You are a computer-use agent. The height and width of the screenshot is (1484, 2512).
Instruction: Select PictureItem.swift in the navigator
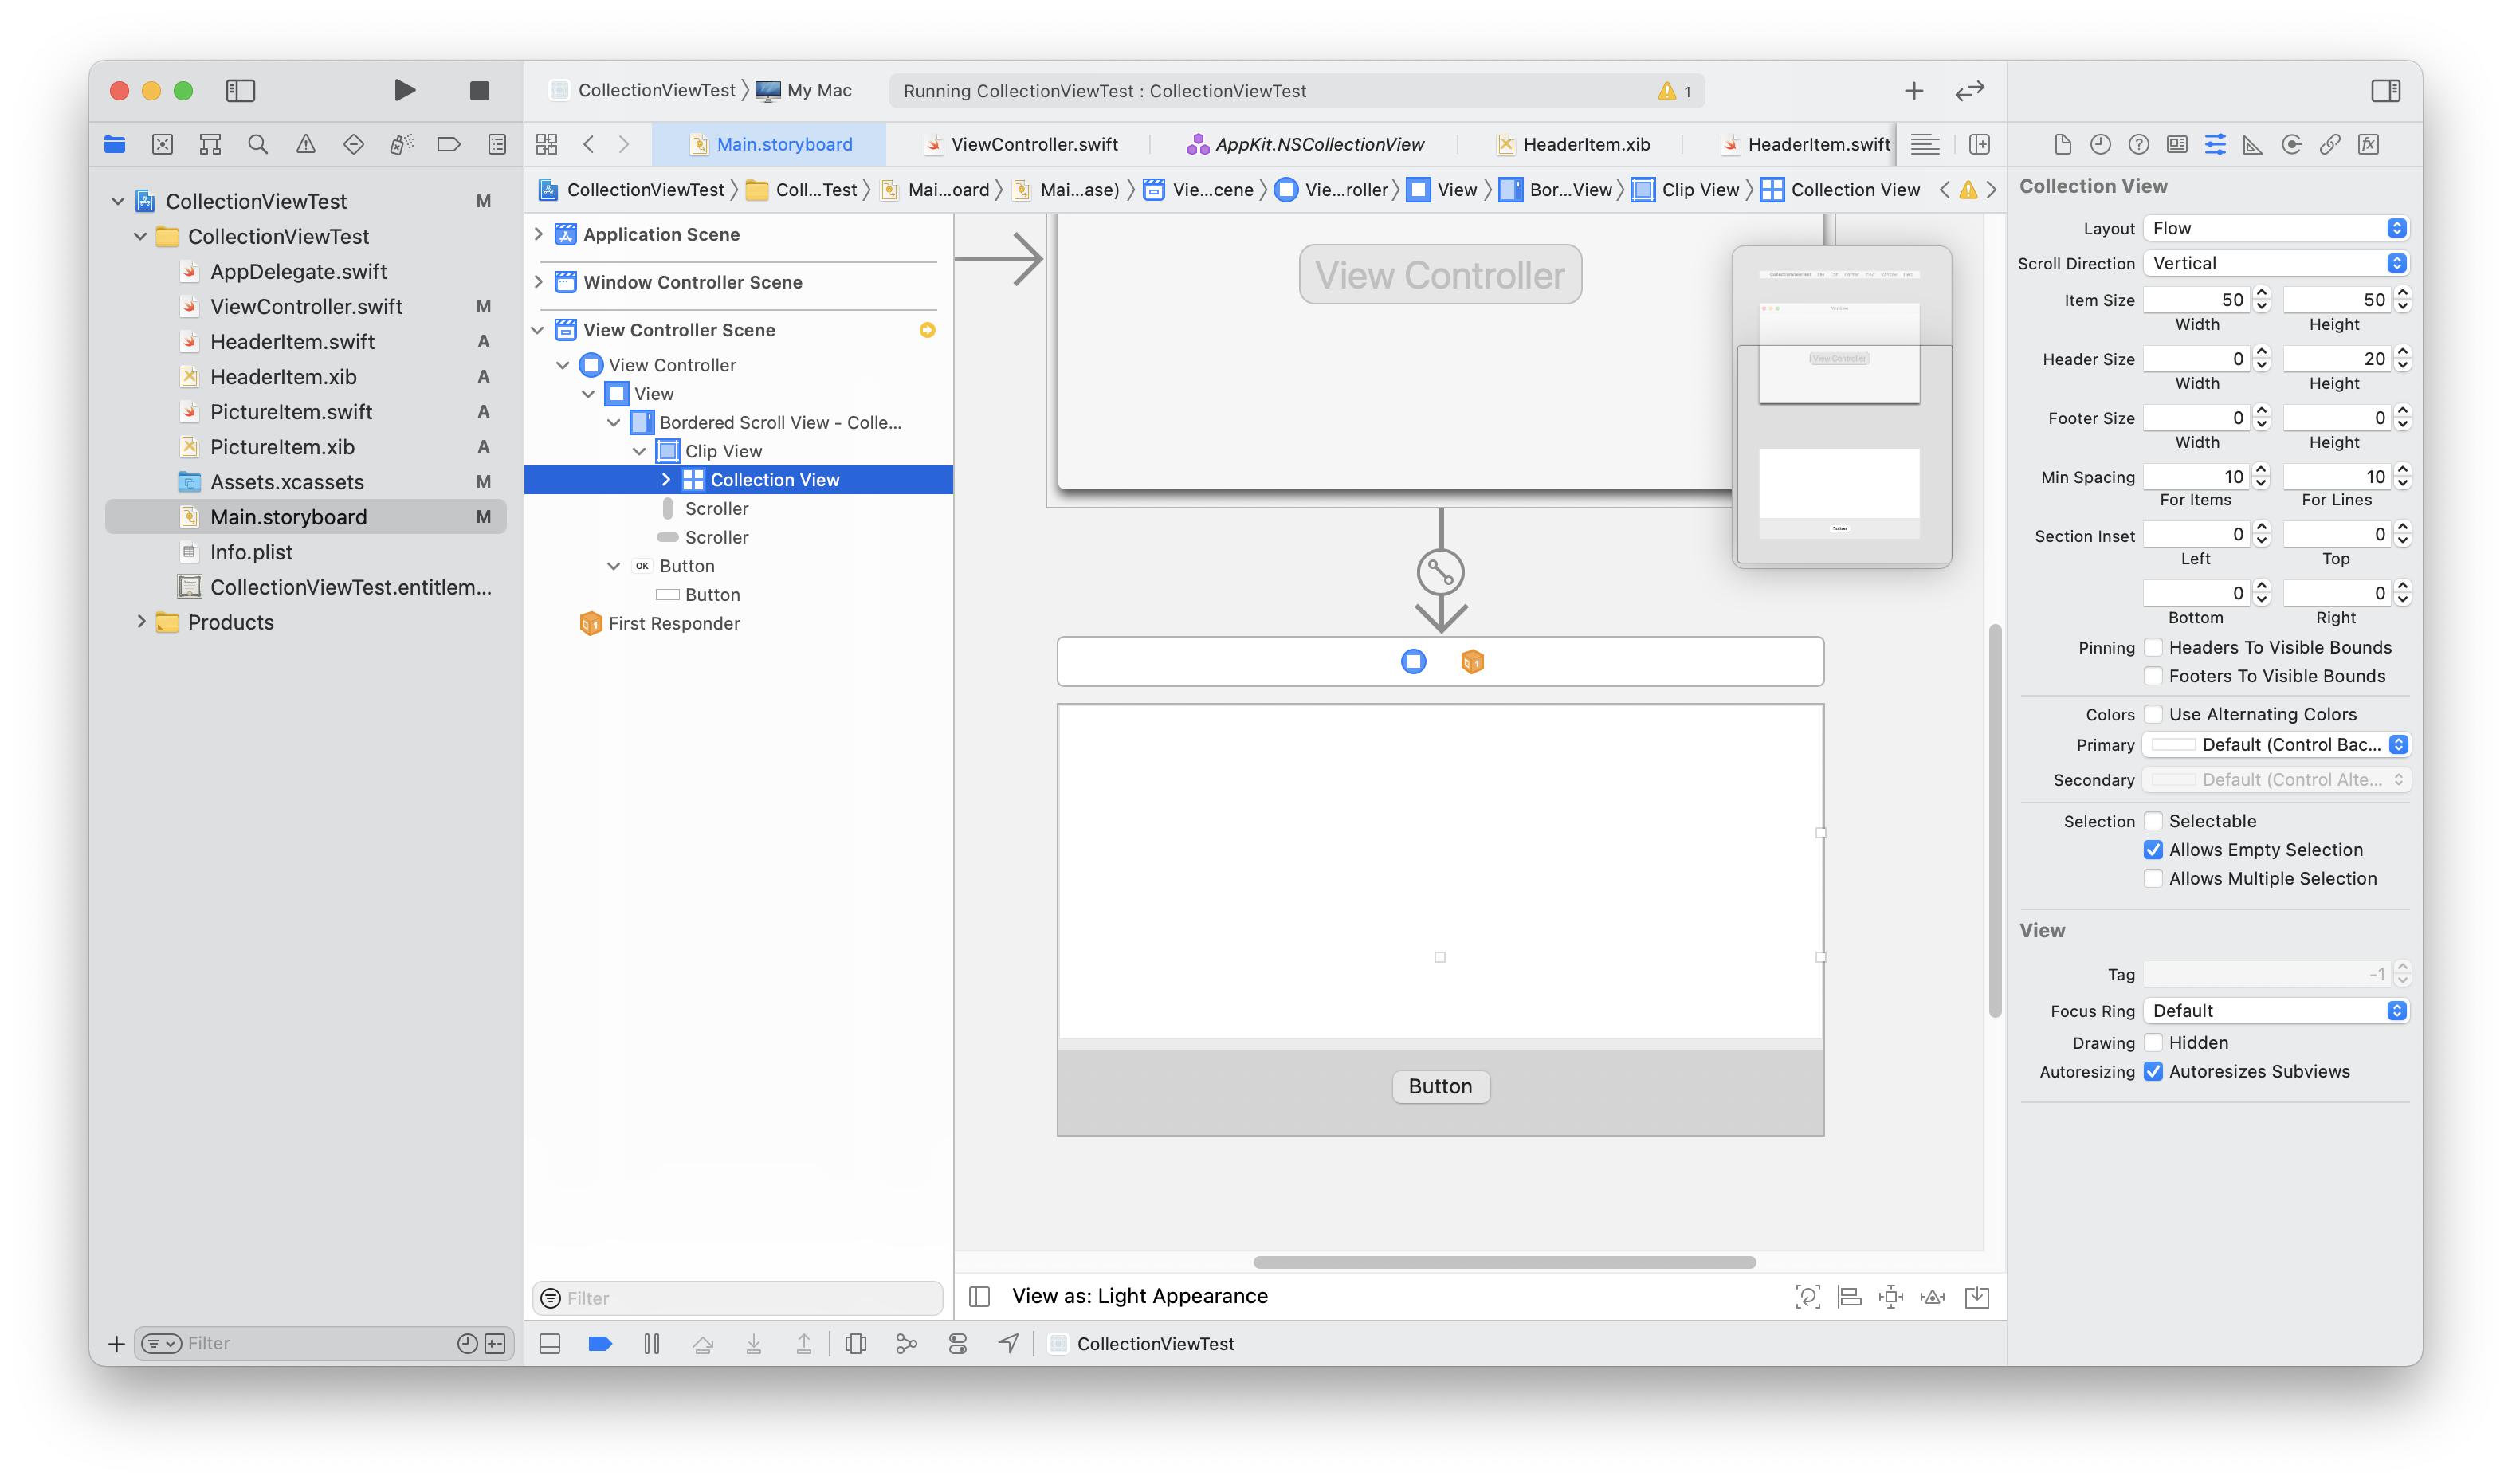coord(290,412)
